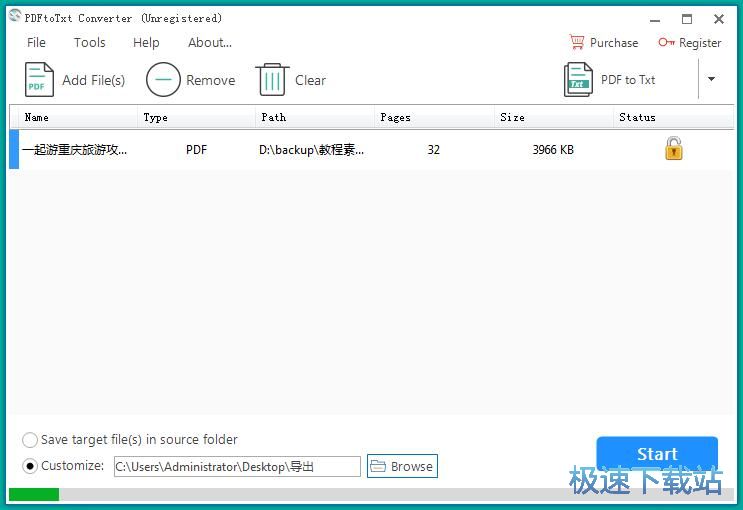
Task: Open the Help menu
Action: [146, 43]
